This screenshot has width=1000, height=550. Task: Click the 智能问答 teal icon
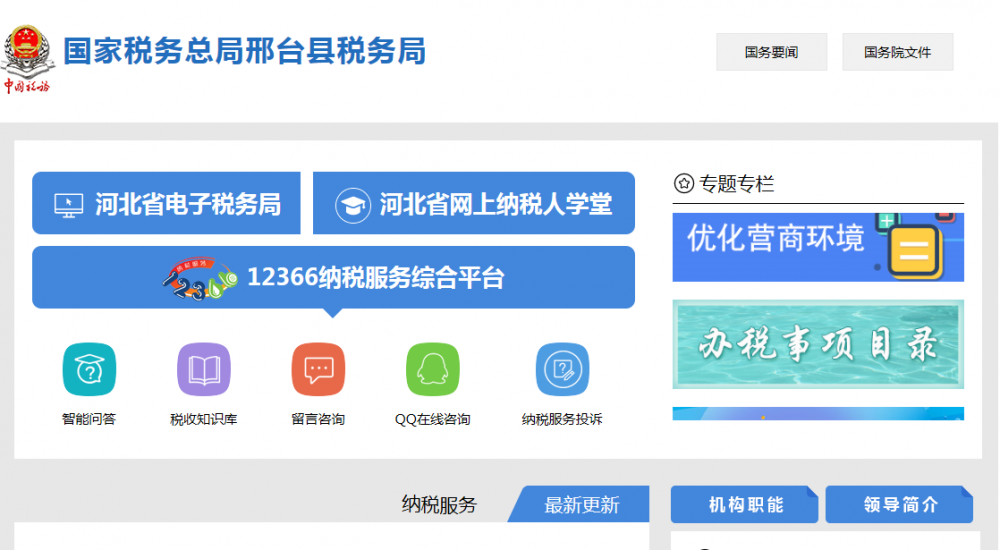pyautogui.click(x=89, y=370)
